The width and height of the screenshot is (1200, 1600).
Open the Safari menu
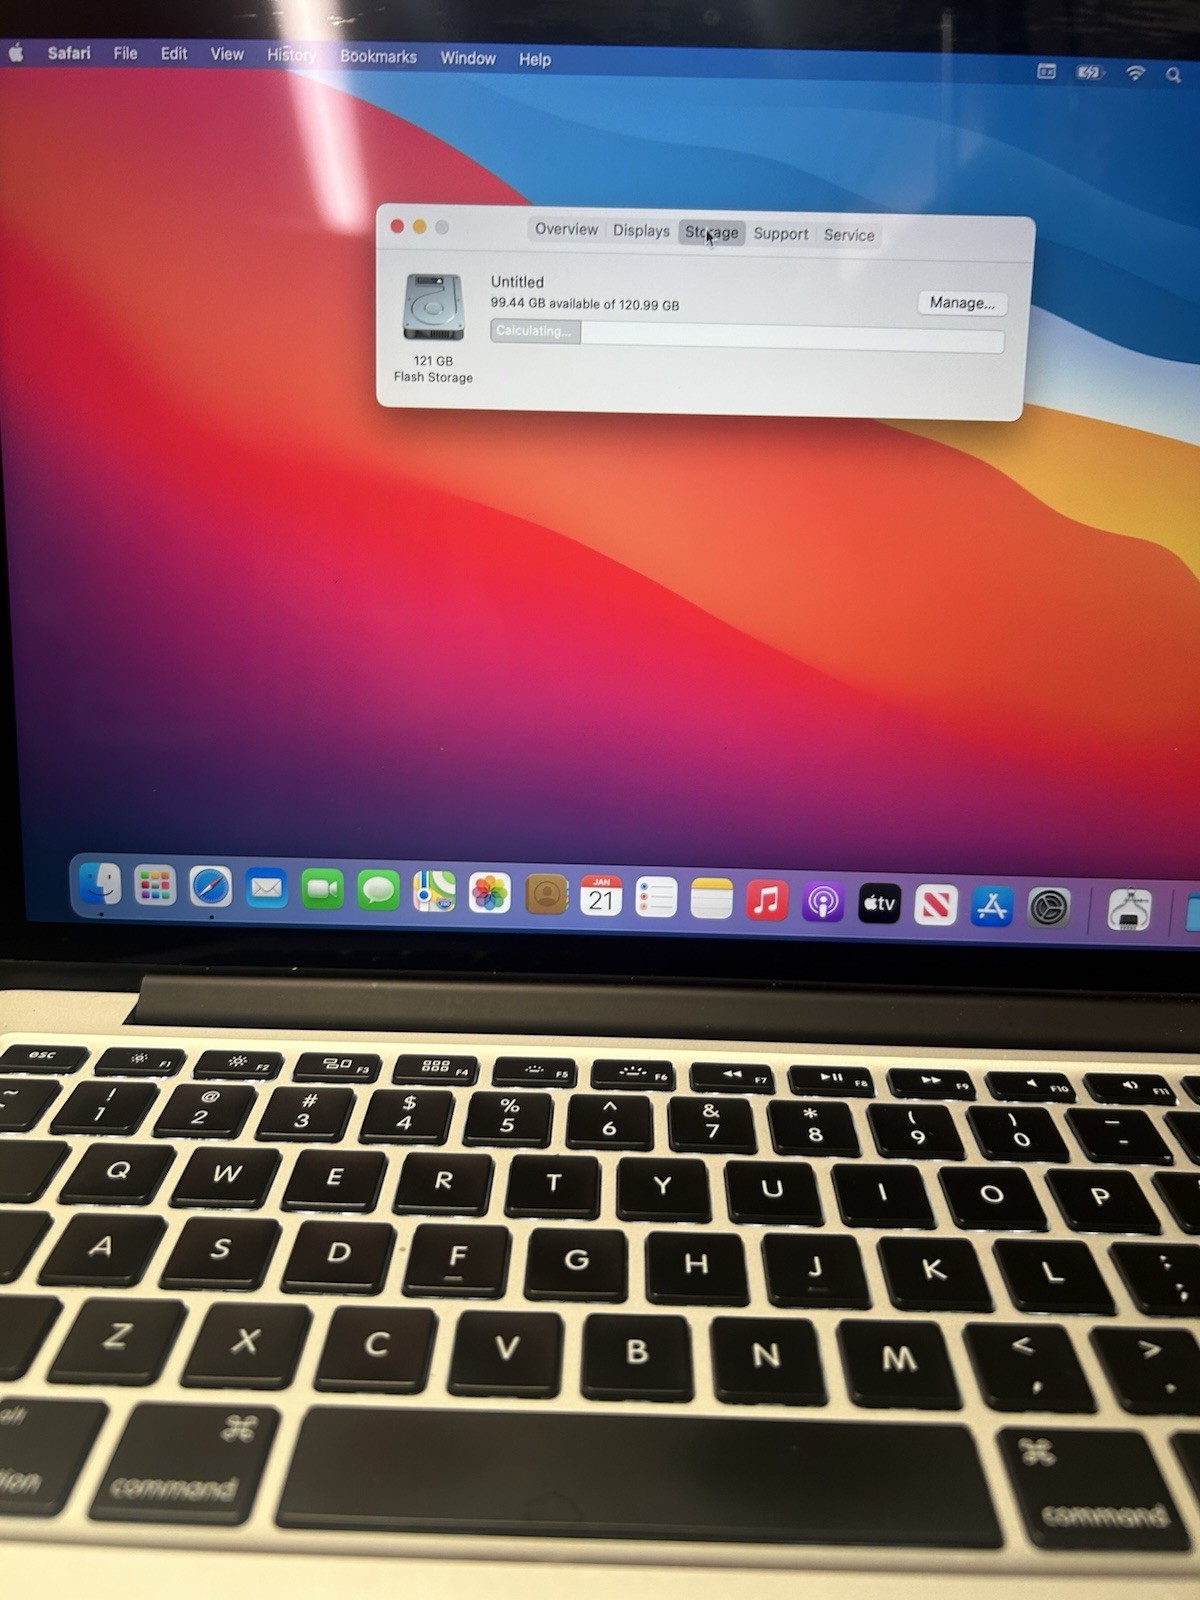pos(69,53)
